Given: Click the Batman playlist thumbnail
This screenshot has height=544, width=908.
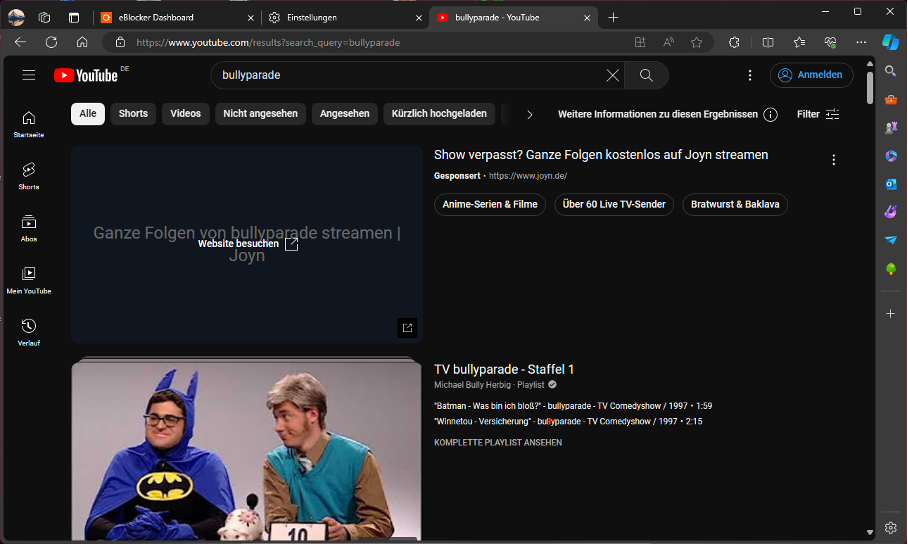Looking at the screenshot, I should (x=247, y=451).
